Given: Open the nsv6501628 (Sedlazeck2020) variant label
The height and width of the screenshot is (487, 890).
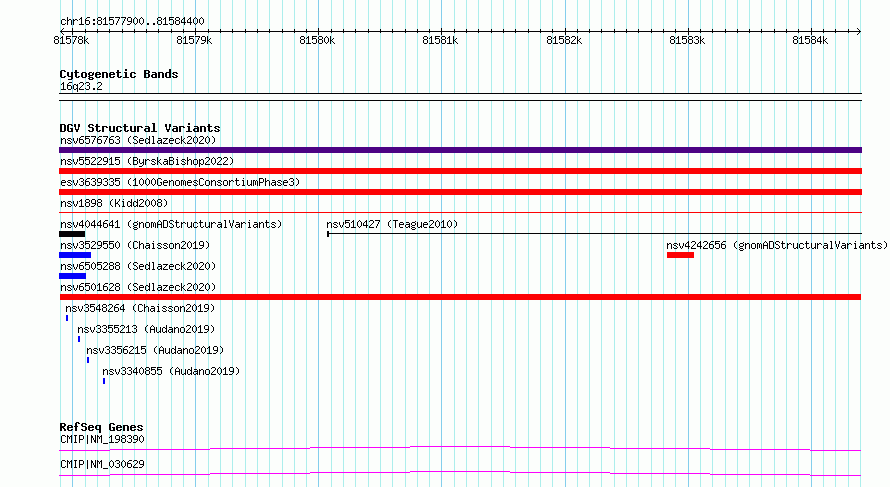Looking at the screenshot, I should (x=138, y=287).
